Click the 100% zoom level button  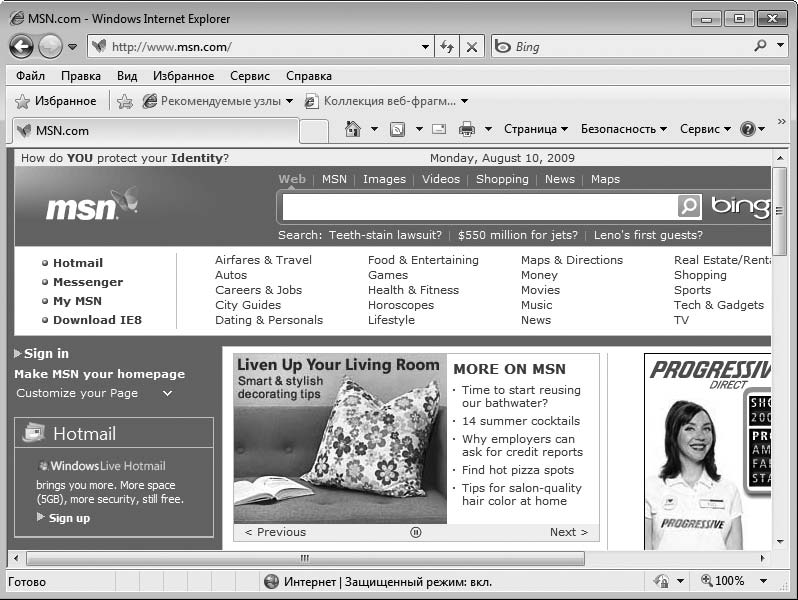pos(722,581)
